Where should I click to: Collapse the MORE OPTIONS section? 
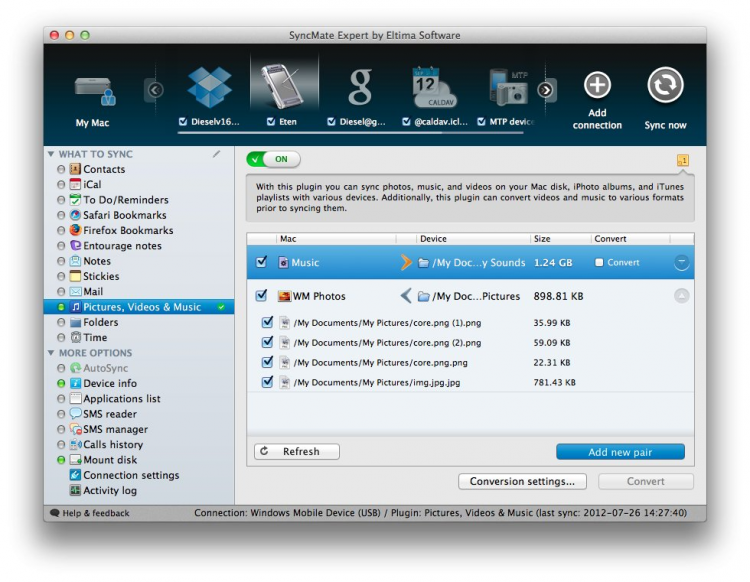click(51, 353)
